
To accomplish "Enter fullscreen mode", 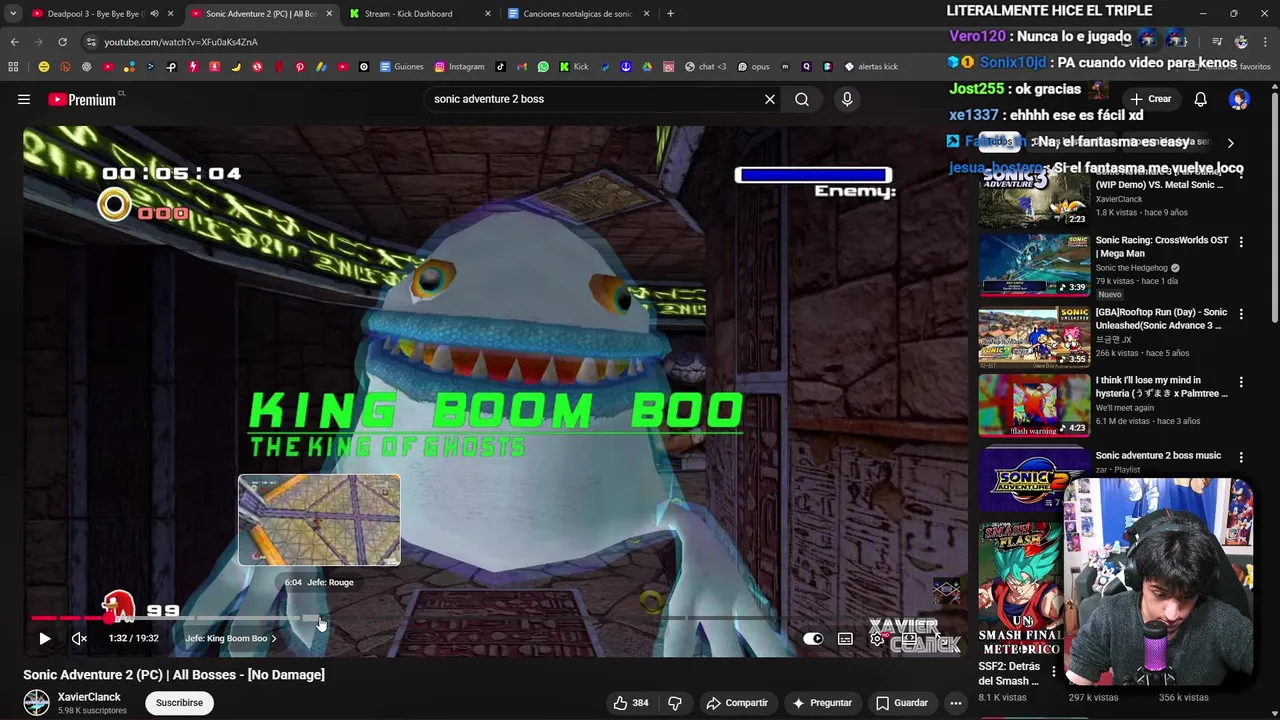I will 940,638.
